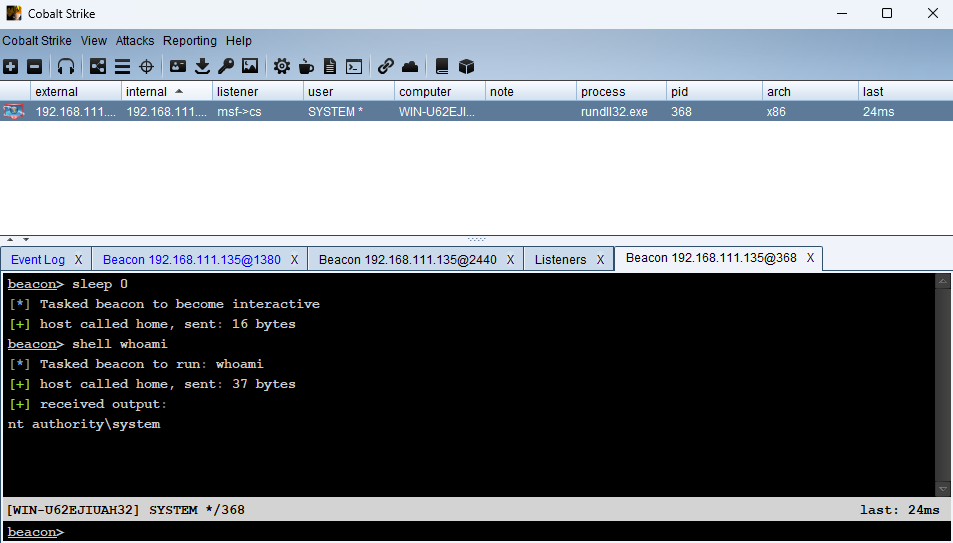Switch to the session table view icon
953x543 pixels.
[122, 66]
